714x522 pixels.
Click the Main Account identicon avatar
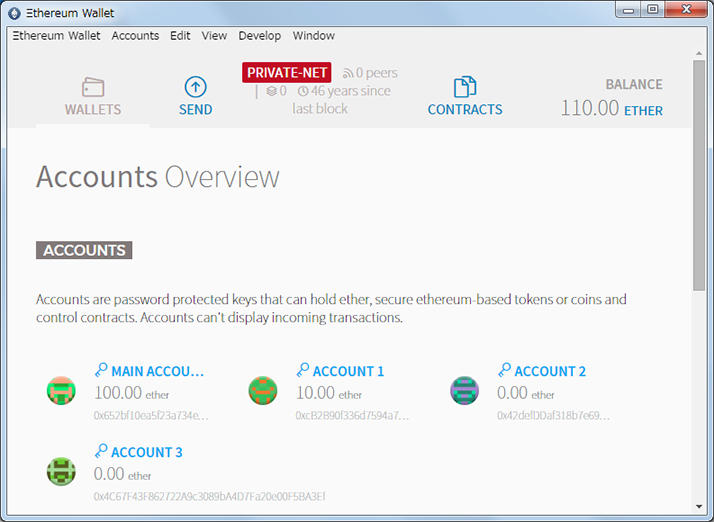pyautogui.click(x=61, y=390)
